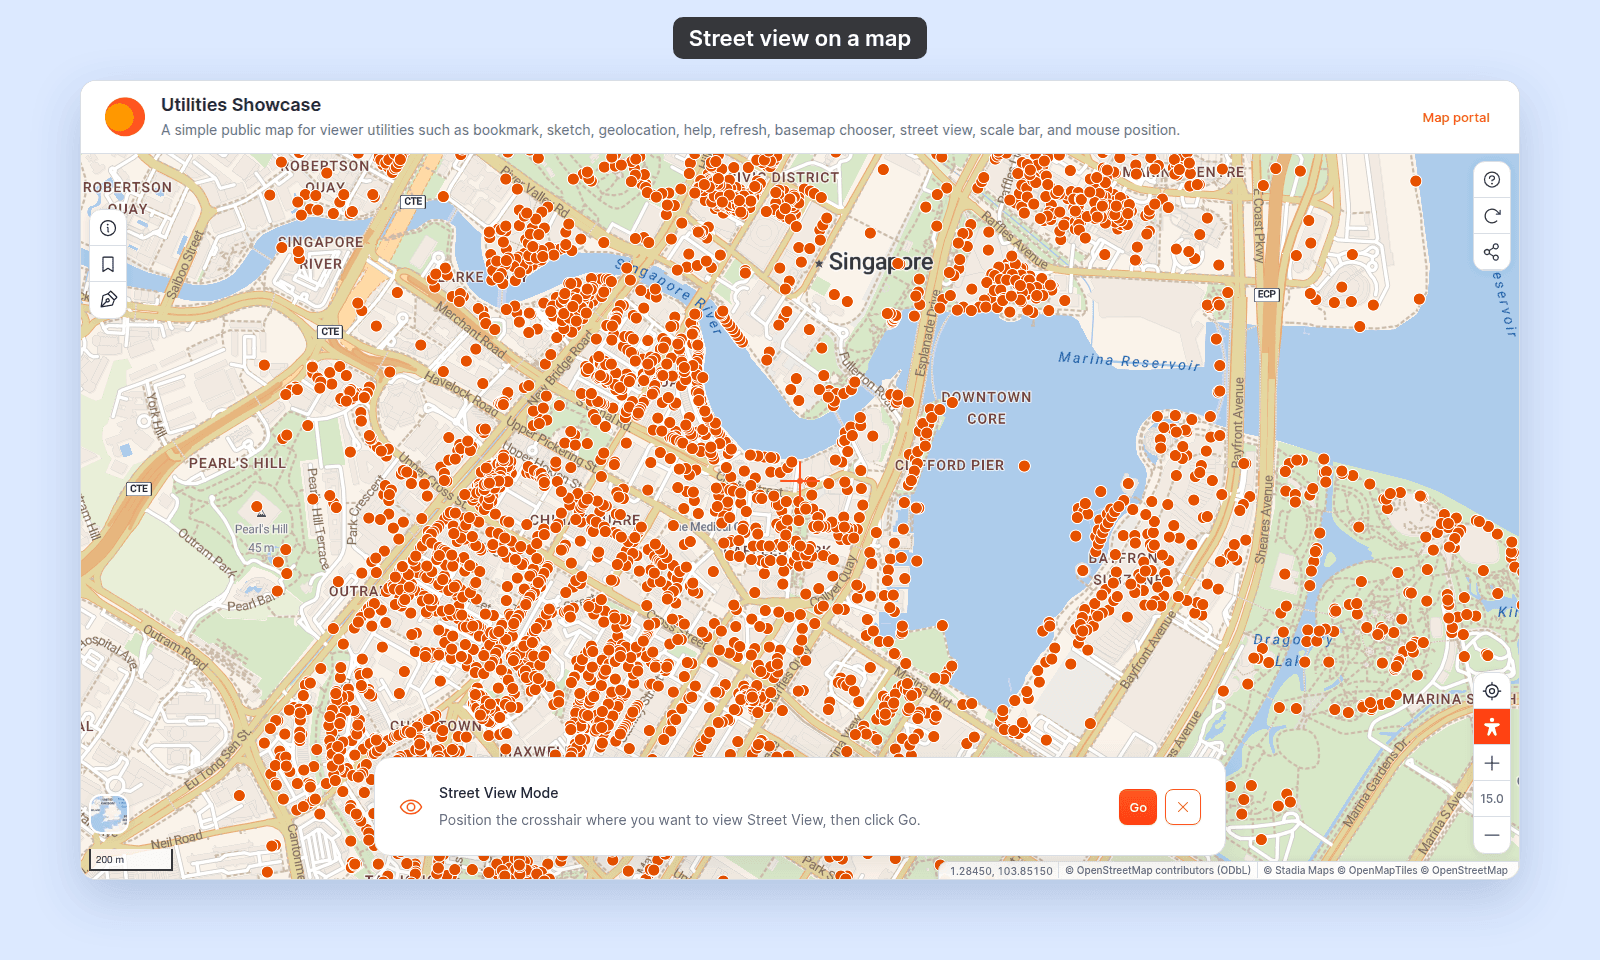
Task: Open the share options
Action: point(1492,252)
